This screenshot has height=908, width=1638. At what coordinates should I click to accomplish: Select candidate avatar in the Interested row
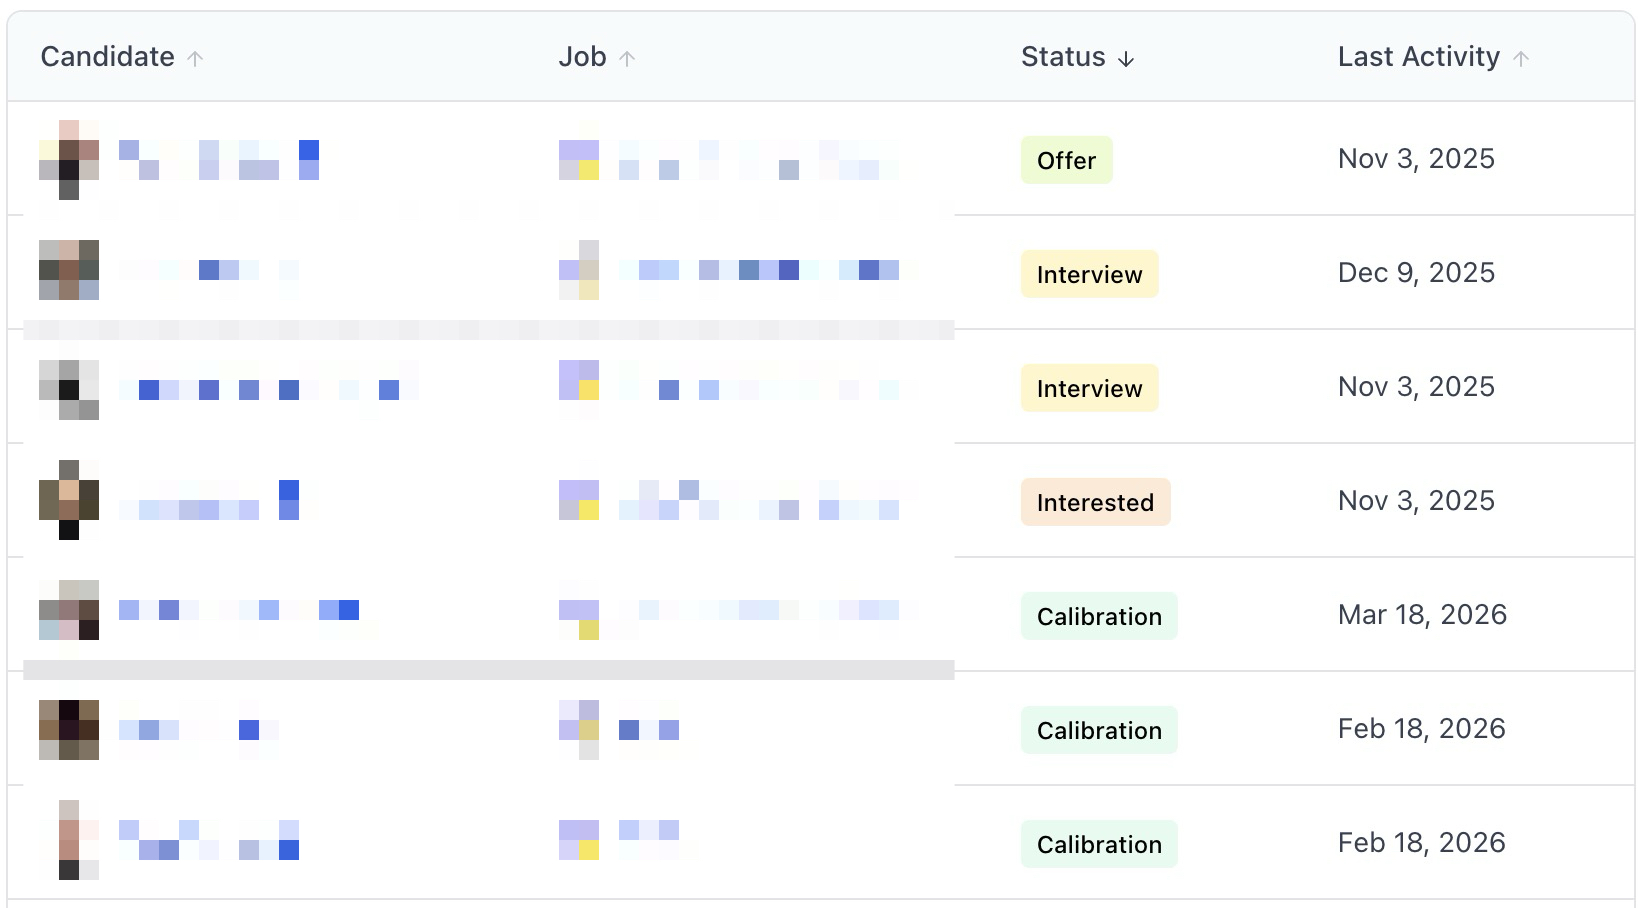tap(69, 500)
